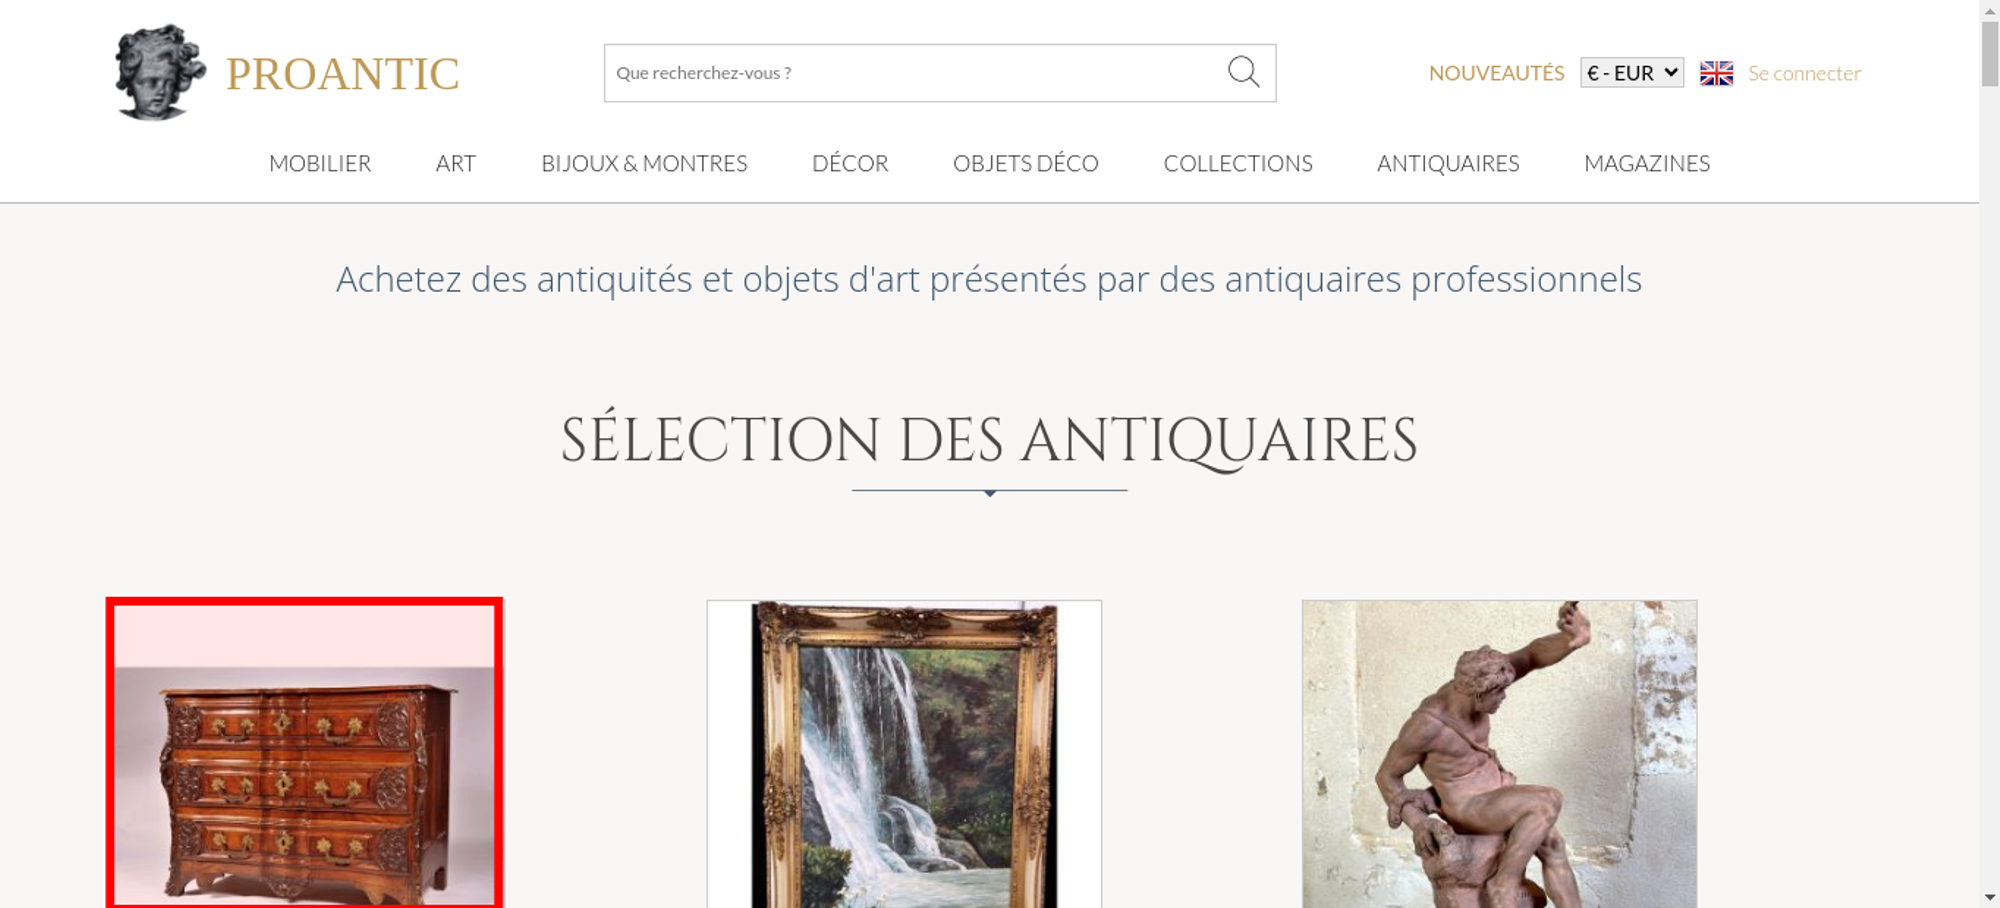Click the PROANTIC brand name text
2000x908 pixels.
pyautogui.click(x=342, y=74)
